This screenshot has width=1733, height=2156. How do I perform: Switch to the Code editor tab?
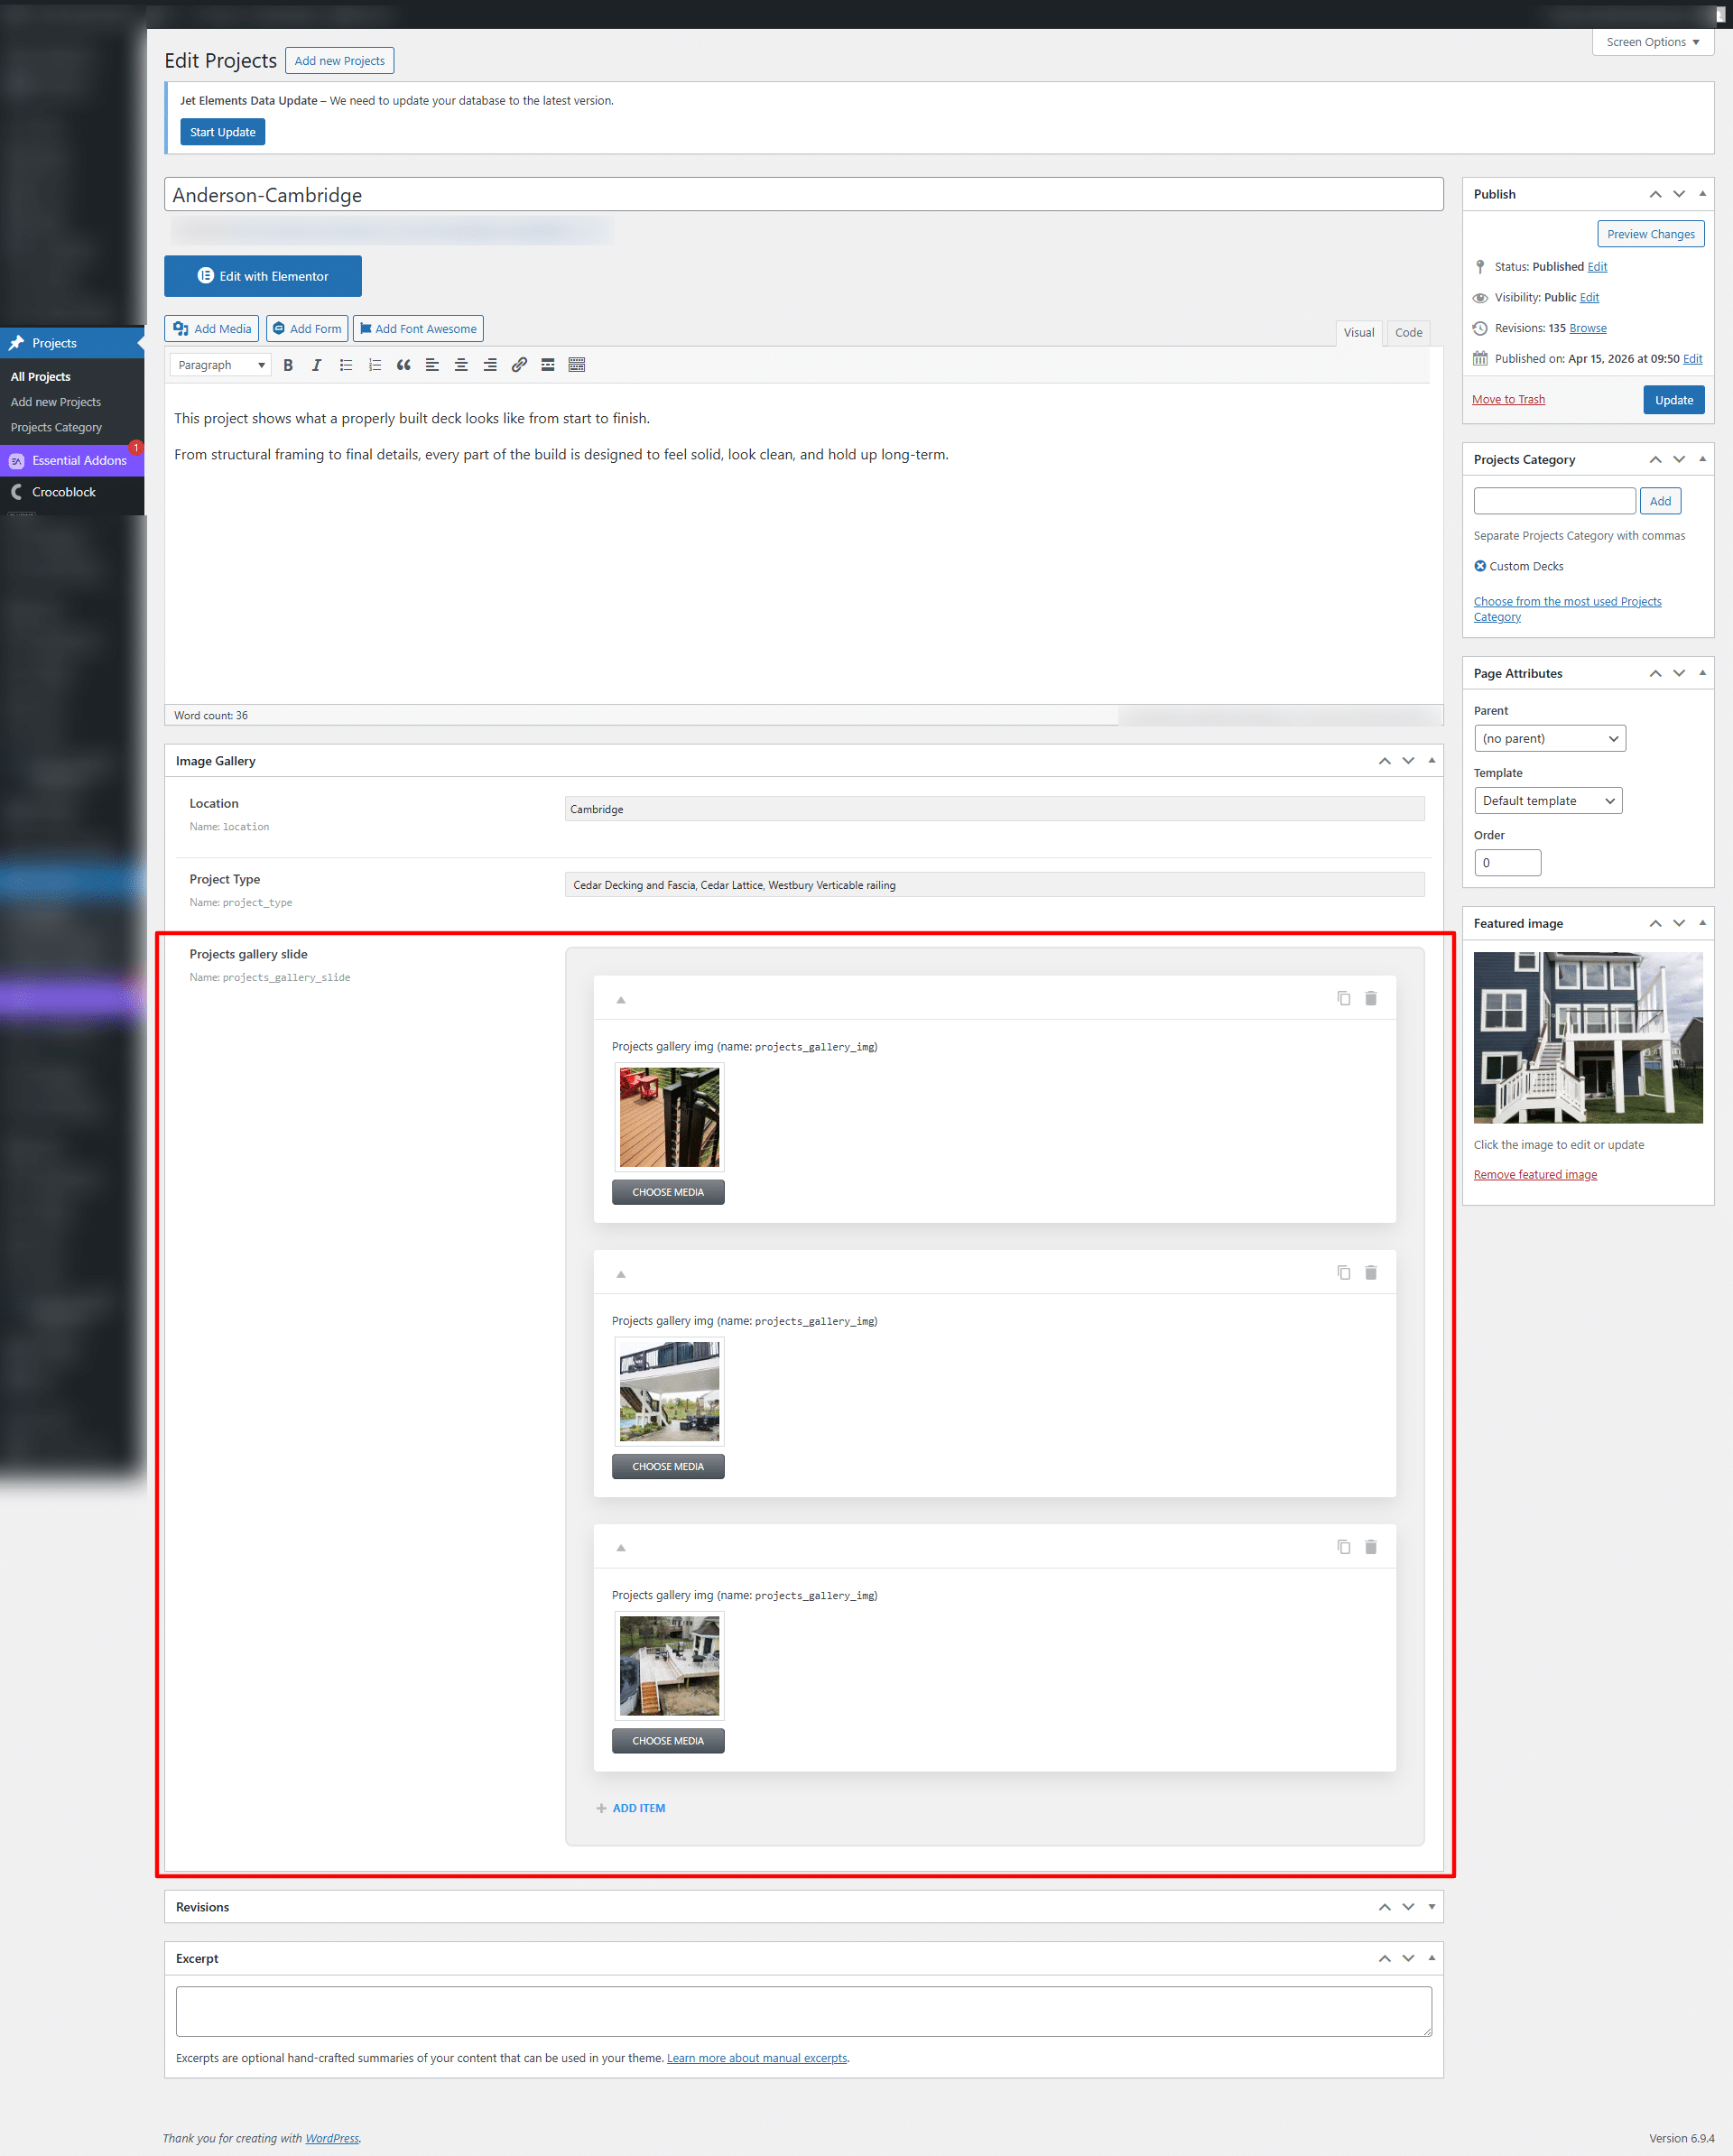click(1408, 332)
